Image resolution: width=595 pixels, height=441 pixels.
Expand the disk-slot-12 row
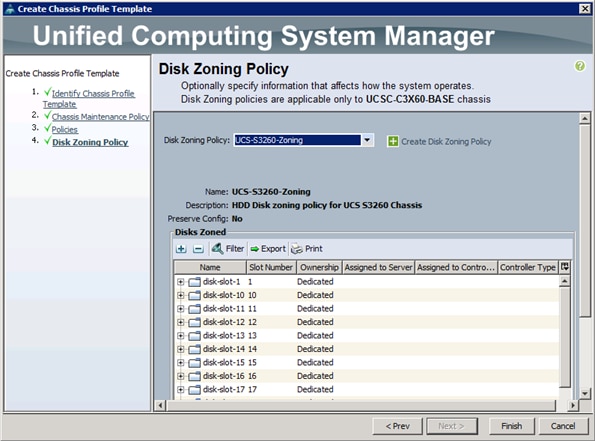click(x=181, y=322)
